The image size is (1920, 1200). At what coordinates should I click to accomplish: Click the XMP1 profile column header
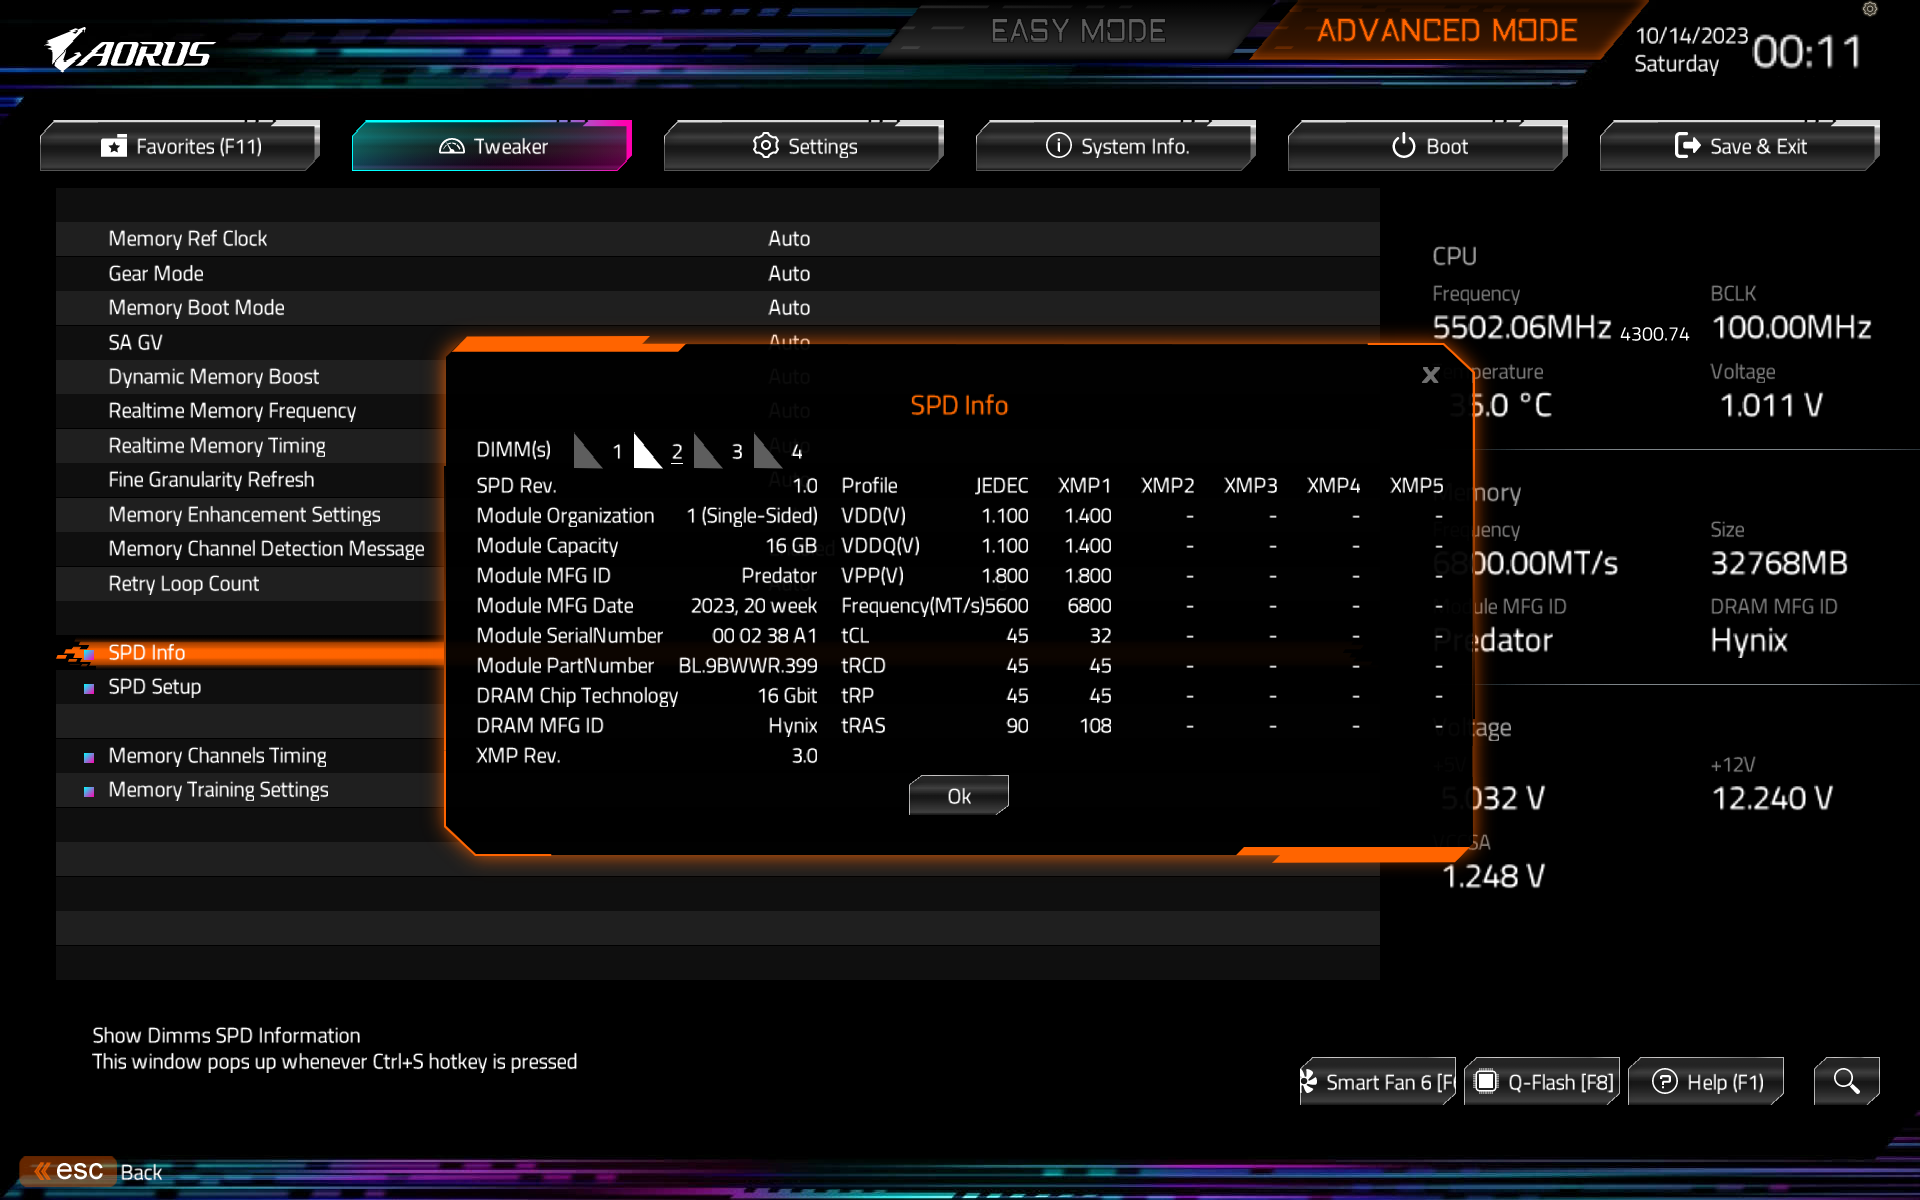pos(1084,485)
